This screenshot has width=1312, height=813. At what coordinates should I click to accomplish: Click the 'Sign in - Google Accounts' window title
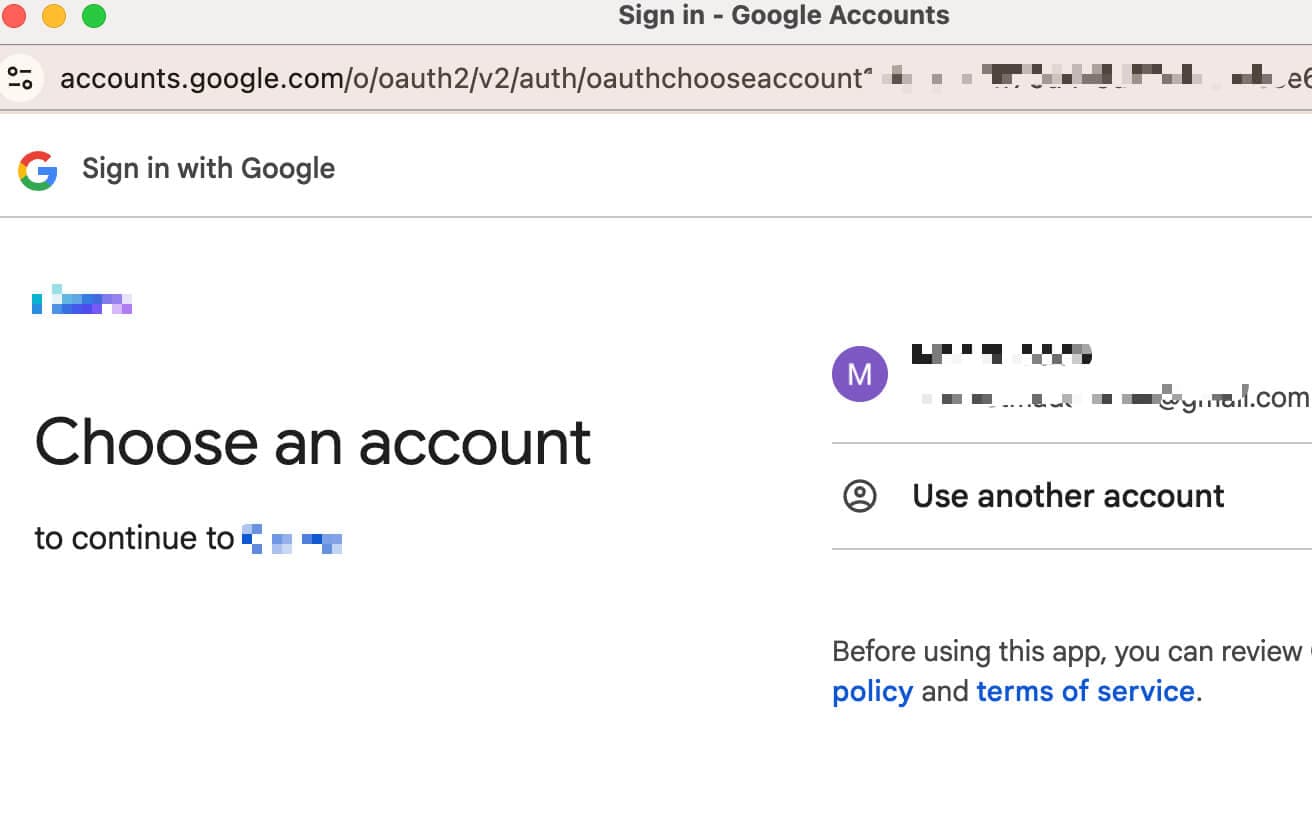pos(783,16)
